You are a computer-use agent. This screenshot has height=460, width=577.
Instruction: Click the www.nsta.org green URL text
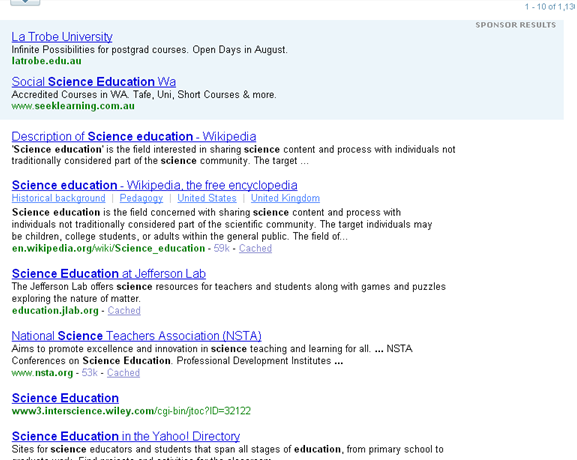coord(42,373)
